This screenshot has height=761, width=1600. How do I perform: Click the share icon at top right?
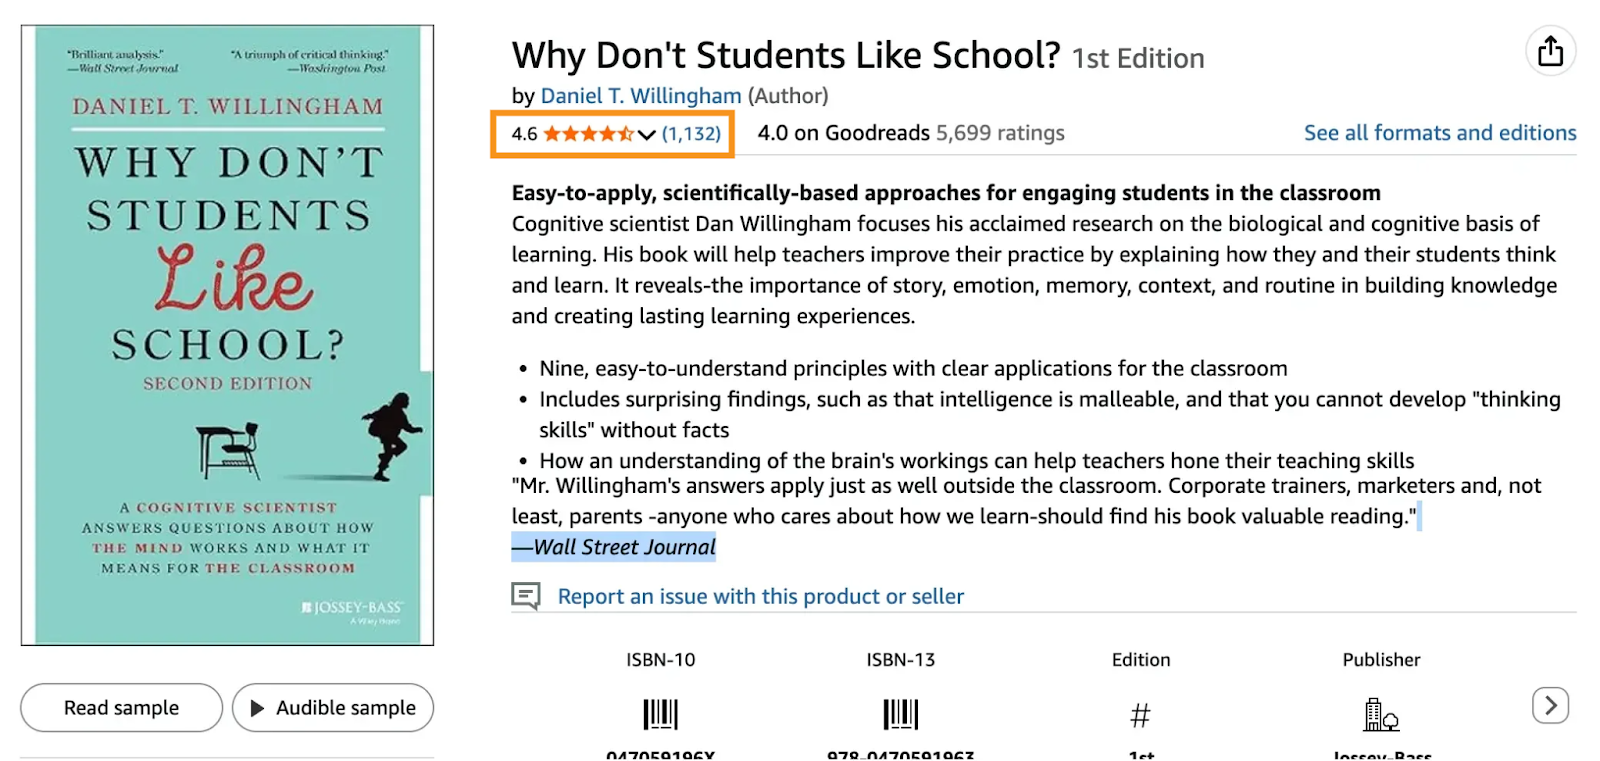click(1550, 51)
